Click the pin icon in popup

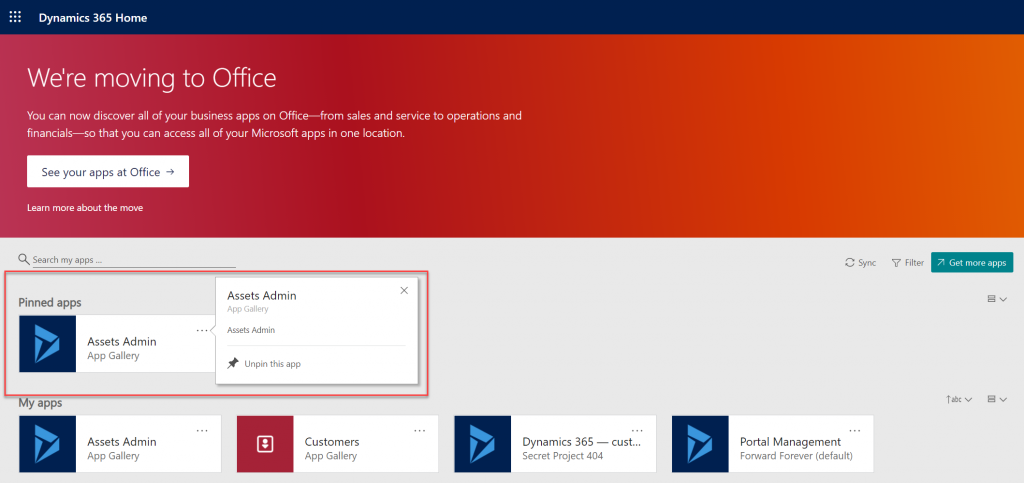click(232, 364)
